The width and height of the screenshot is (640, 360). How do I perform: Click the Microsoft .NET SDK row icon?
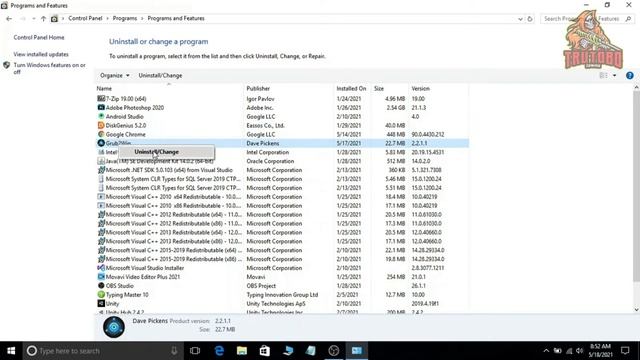[x=101, y=170]
